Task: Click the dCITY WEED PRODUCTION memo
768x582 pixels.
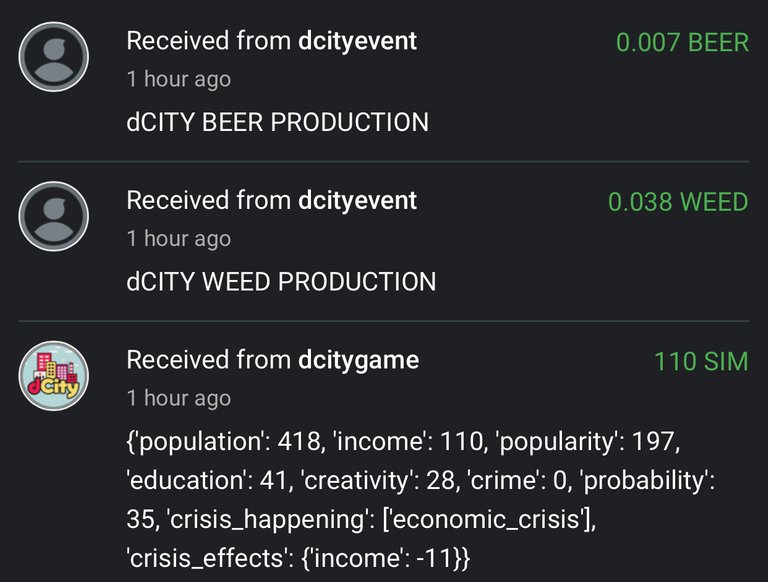Action: point(281,282)
